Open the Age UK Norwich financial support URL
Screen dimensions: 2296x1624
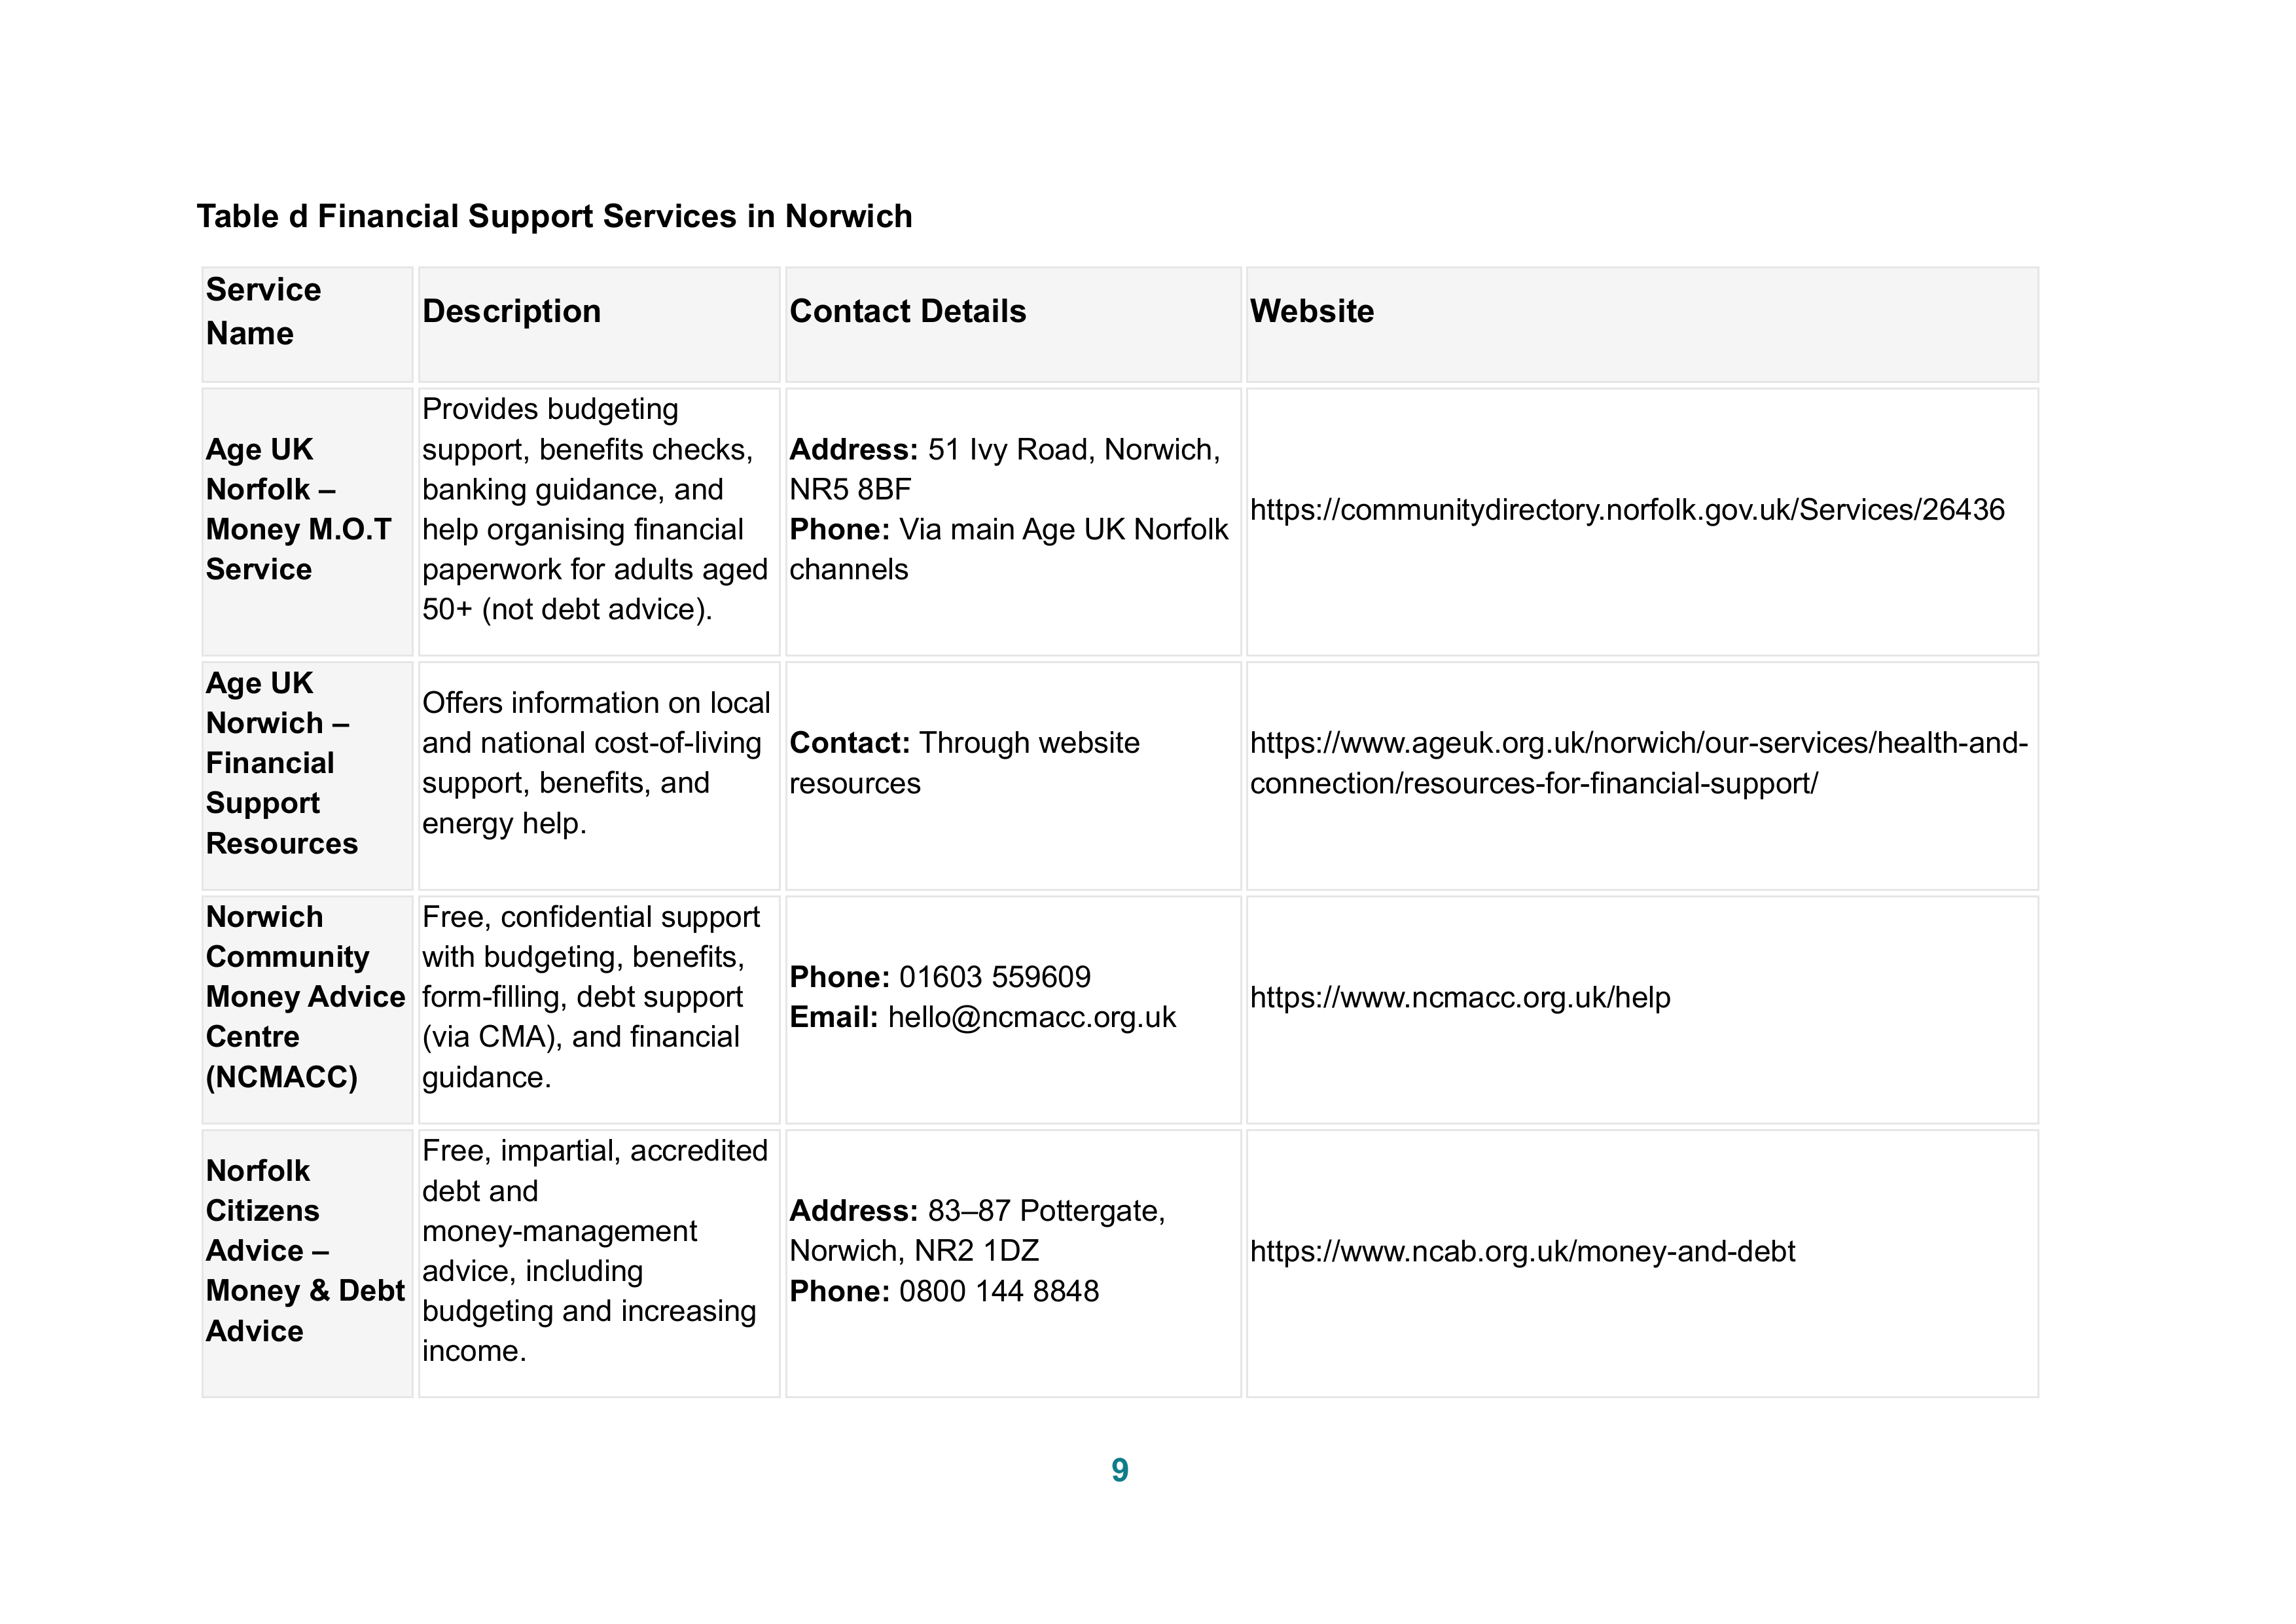[1639, 763]
